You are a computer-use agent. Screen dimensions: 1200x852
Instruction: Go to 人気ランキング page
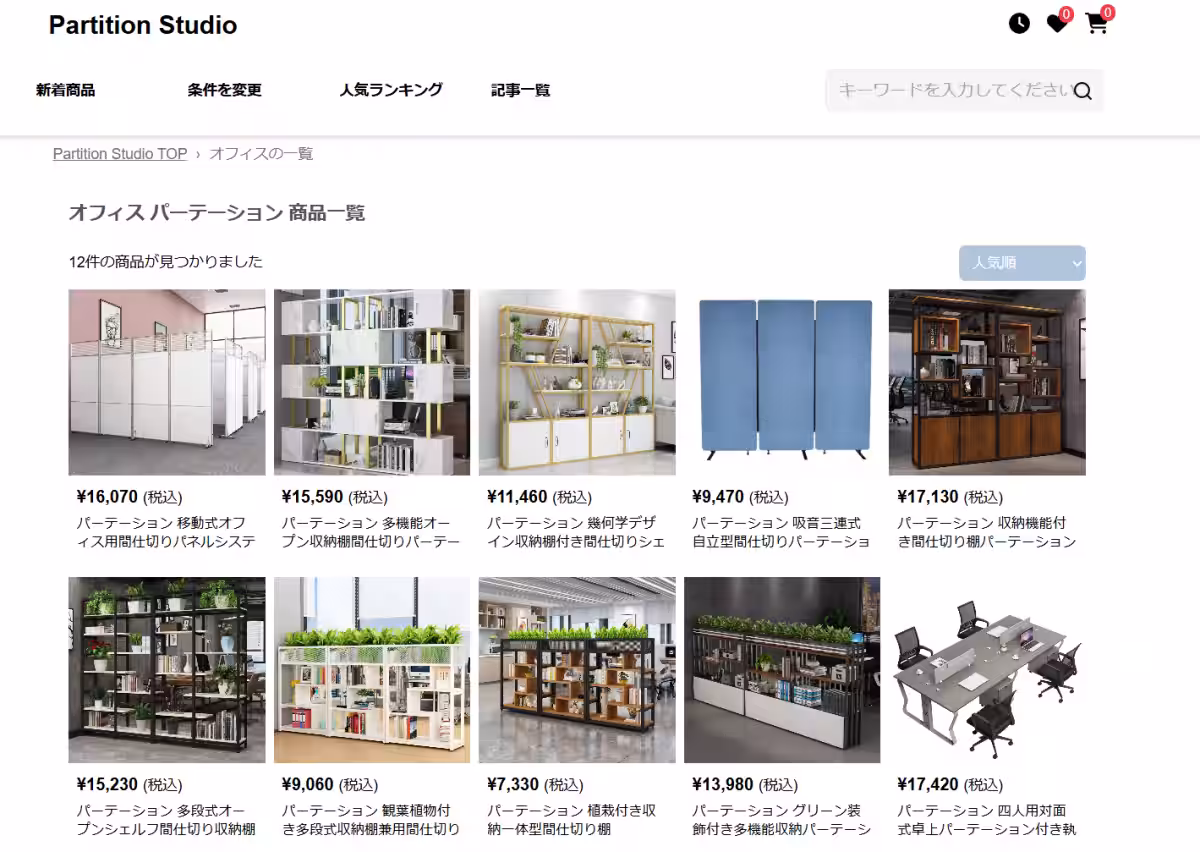[x=390, y=90]
